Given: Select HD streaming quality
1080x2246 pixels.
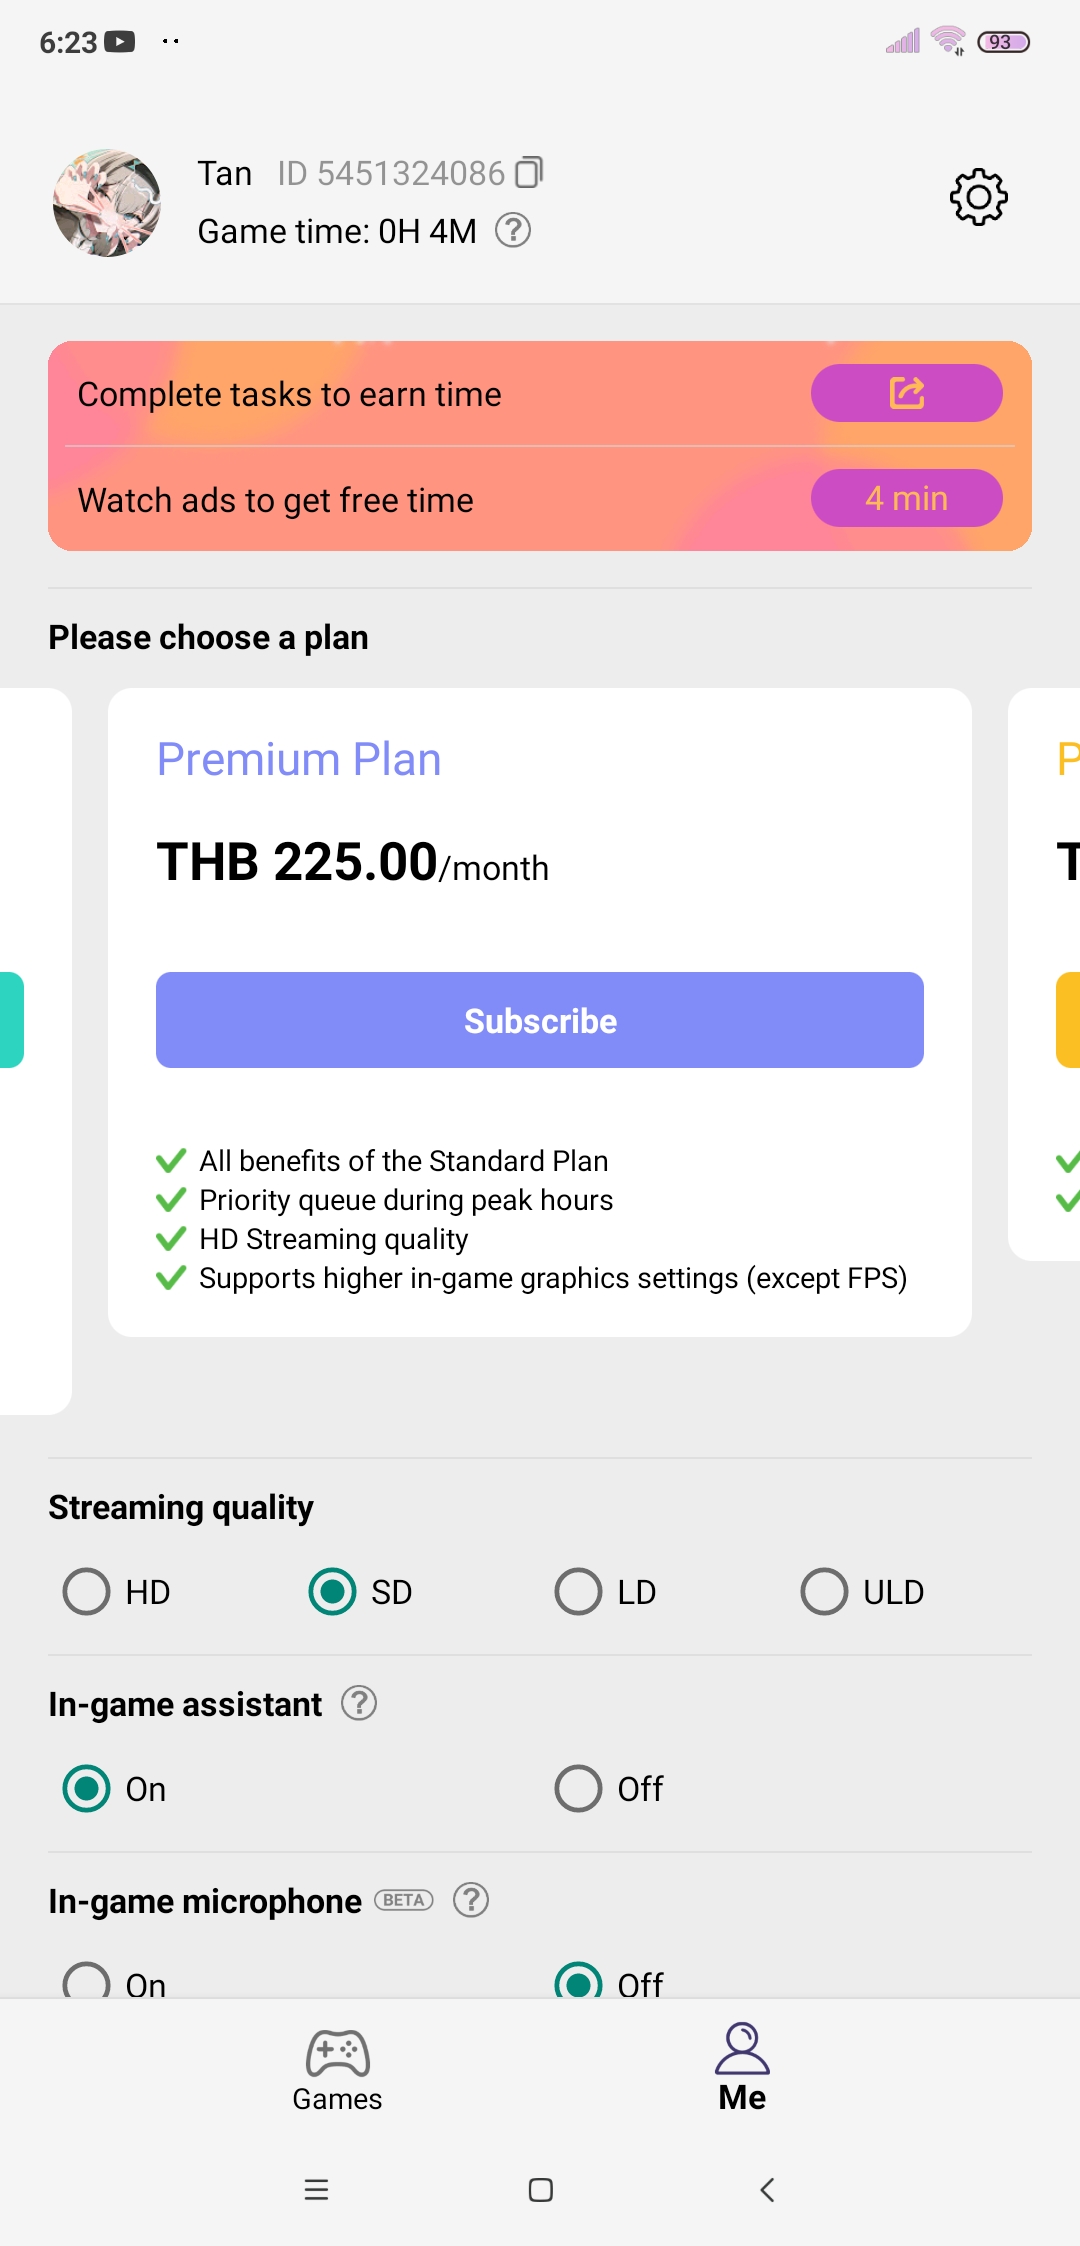Looking at the screenshot, I should pyautogui.click(x=116, y=1592).
